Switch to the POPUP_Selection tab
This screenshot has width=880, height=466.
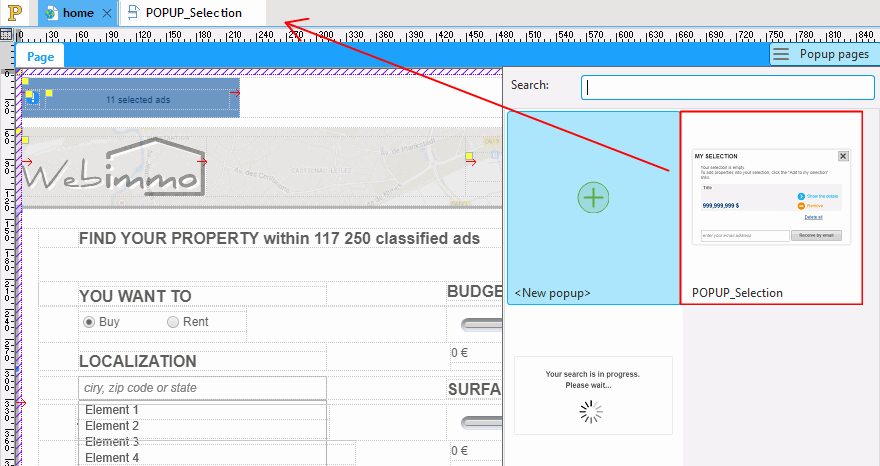pos(193,13)
